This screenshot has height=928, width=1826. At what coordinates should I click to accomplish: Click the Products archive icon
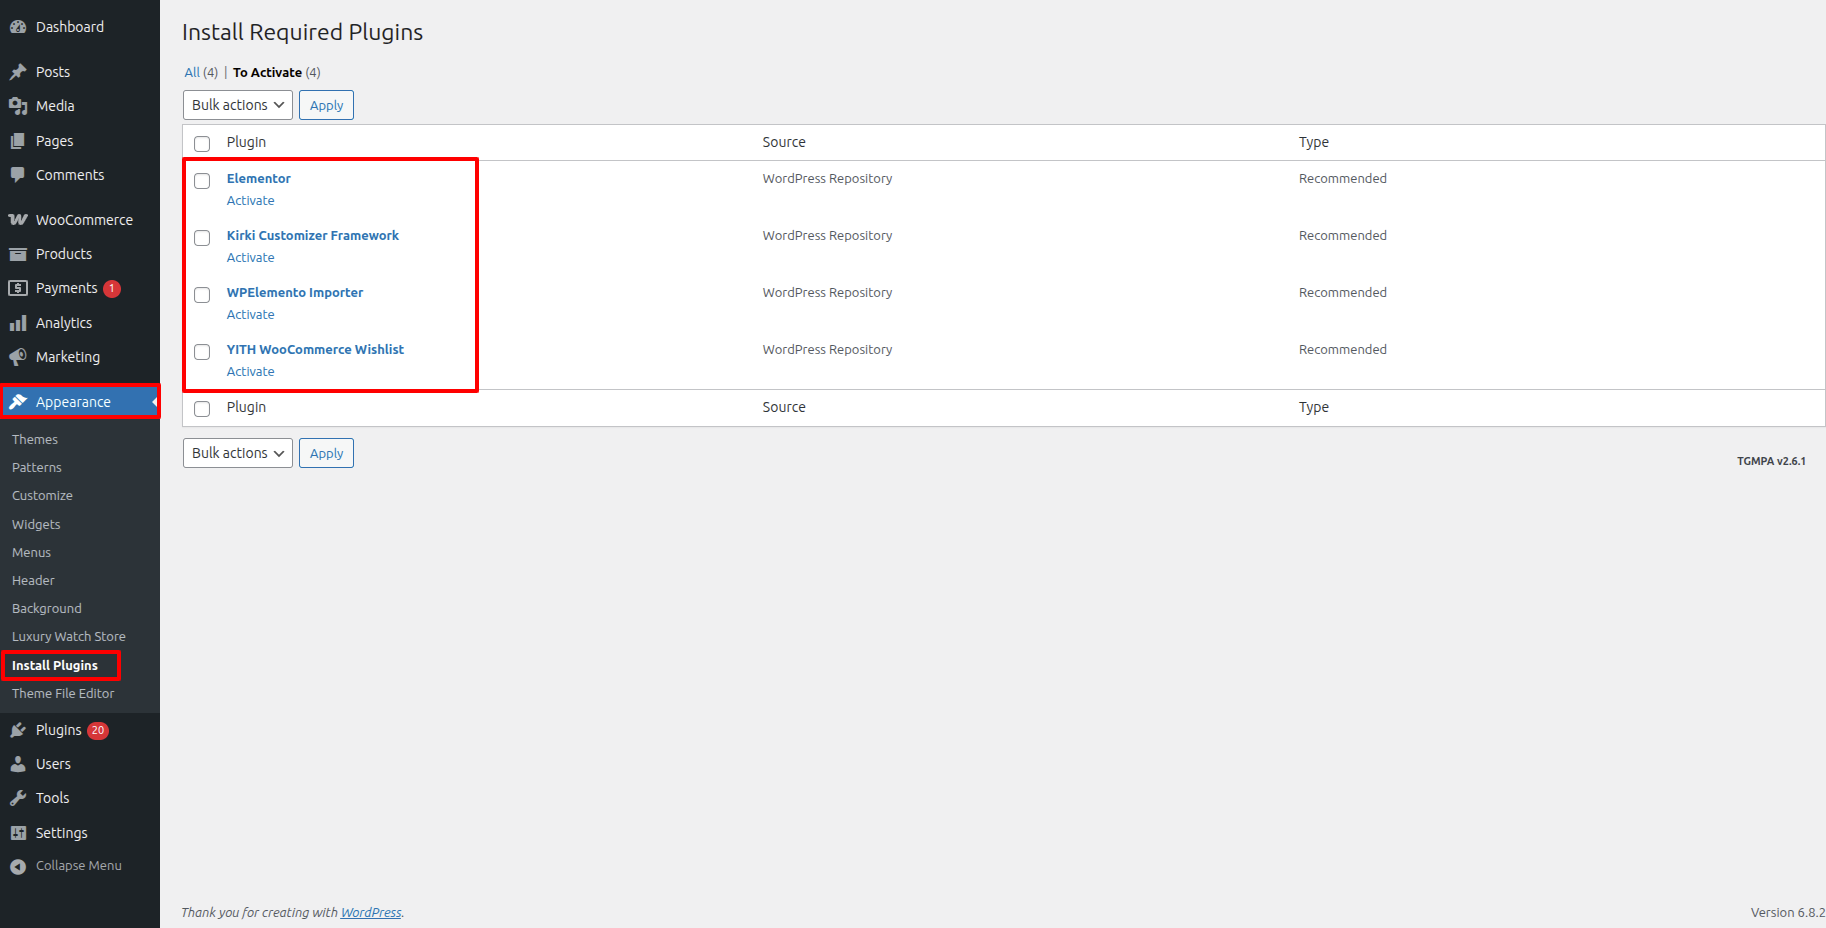pyautogui.click(x=18, y=254)
